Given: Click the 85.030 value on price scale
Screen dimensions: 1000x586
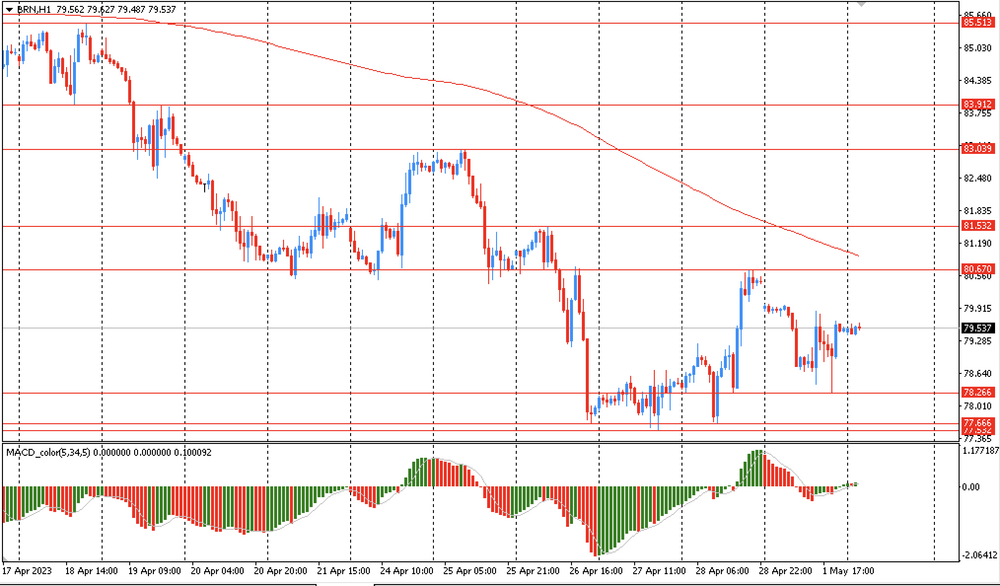Looking at the screenshot, I should tap(977, 48).
